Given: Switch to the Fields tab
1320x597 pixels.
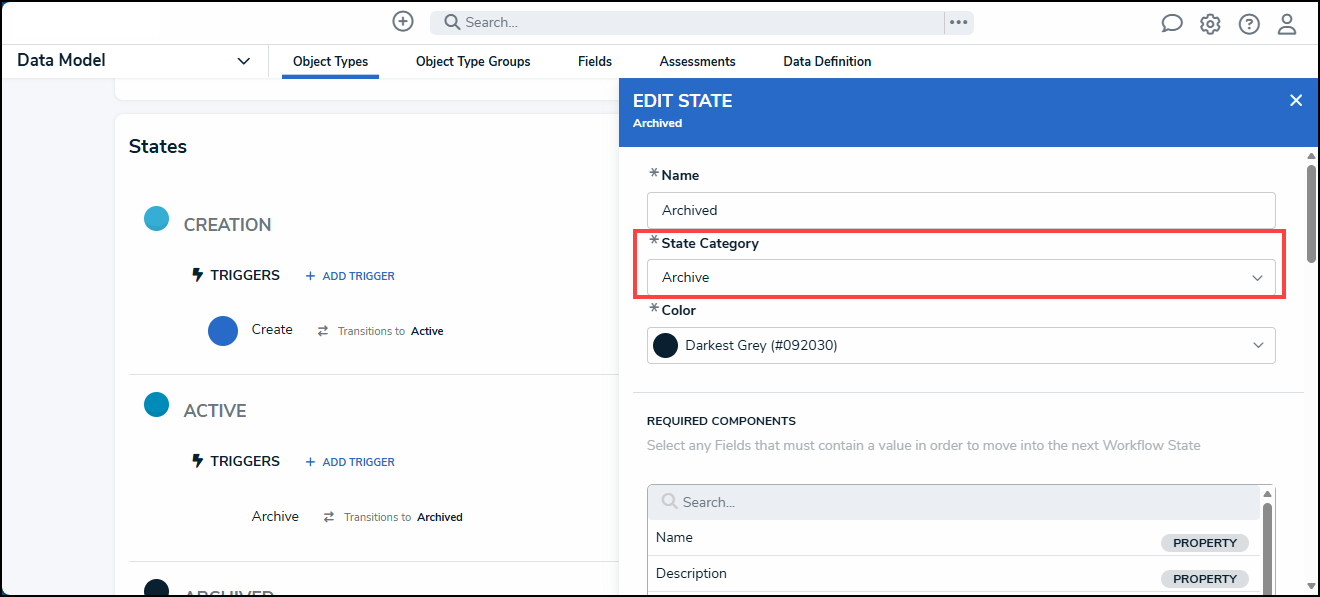Looking at the screenshot, I should 594,61.
